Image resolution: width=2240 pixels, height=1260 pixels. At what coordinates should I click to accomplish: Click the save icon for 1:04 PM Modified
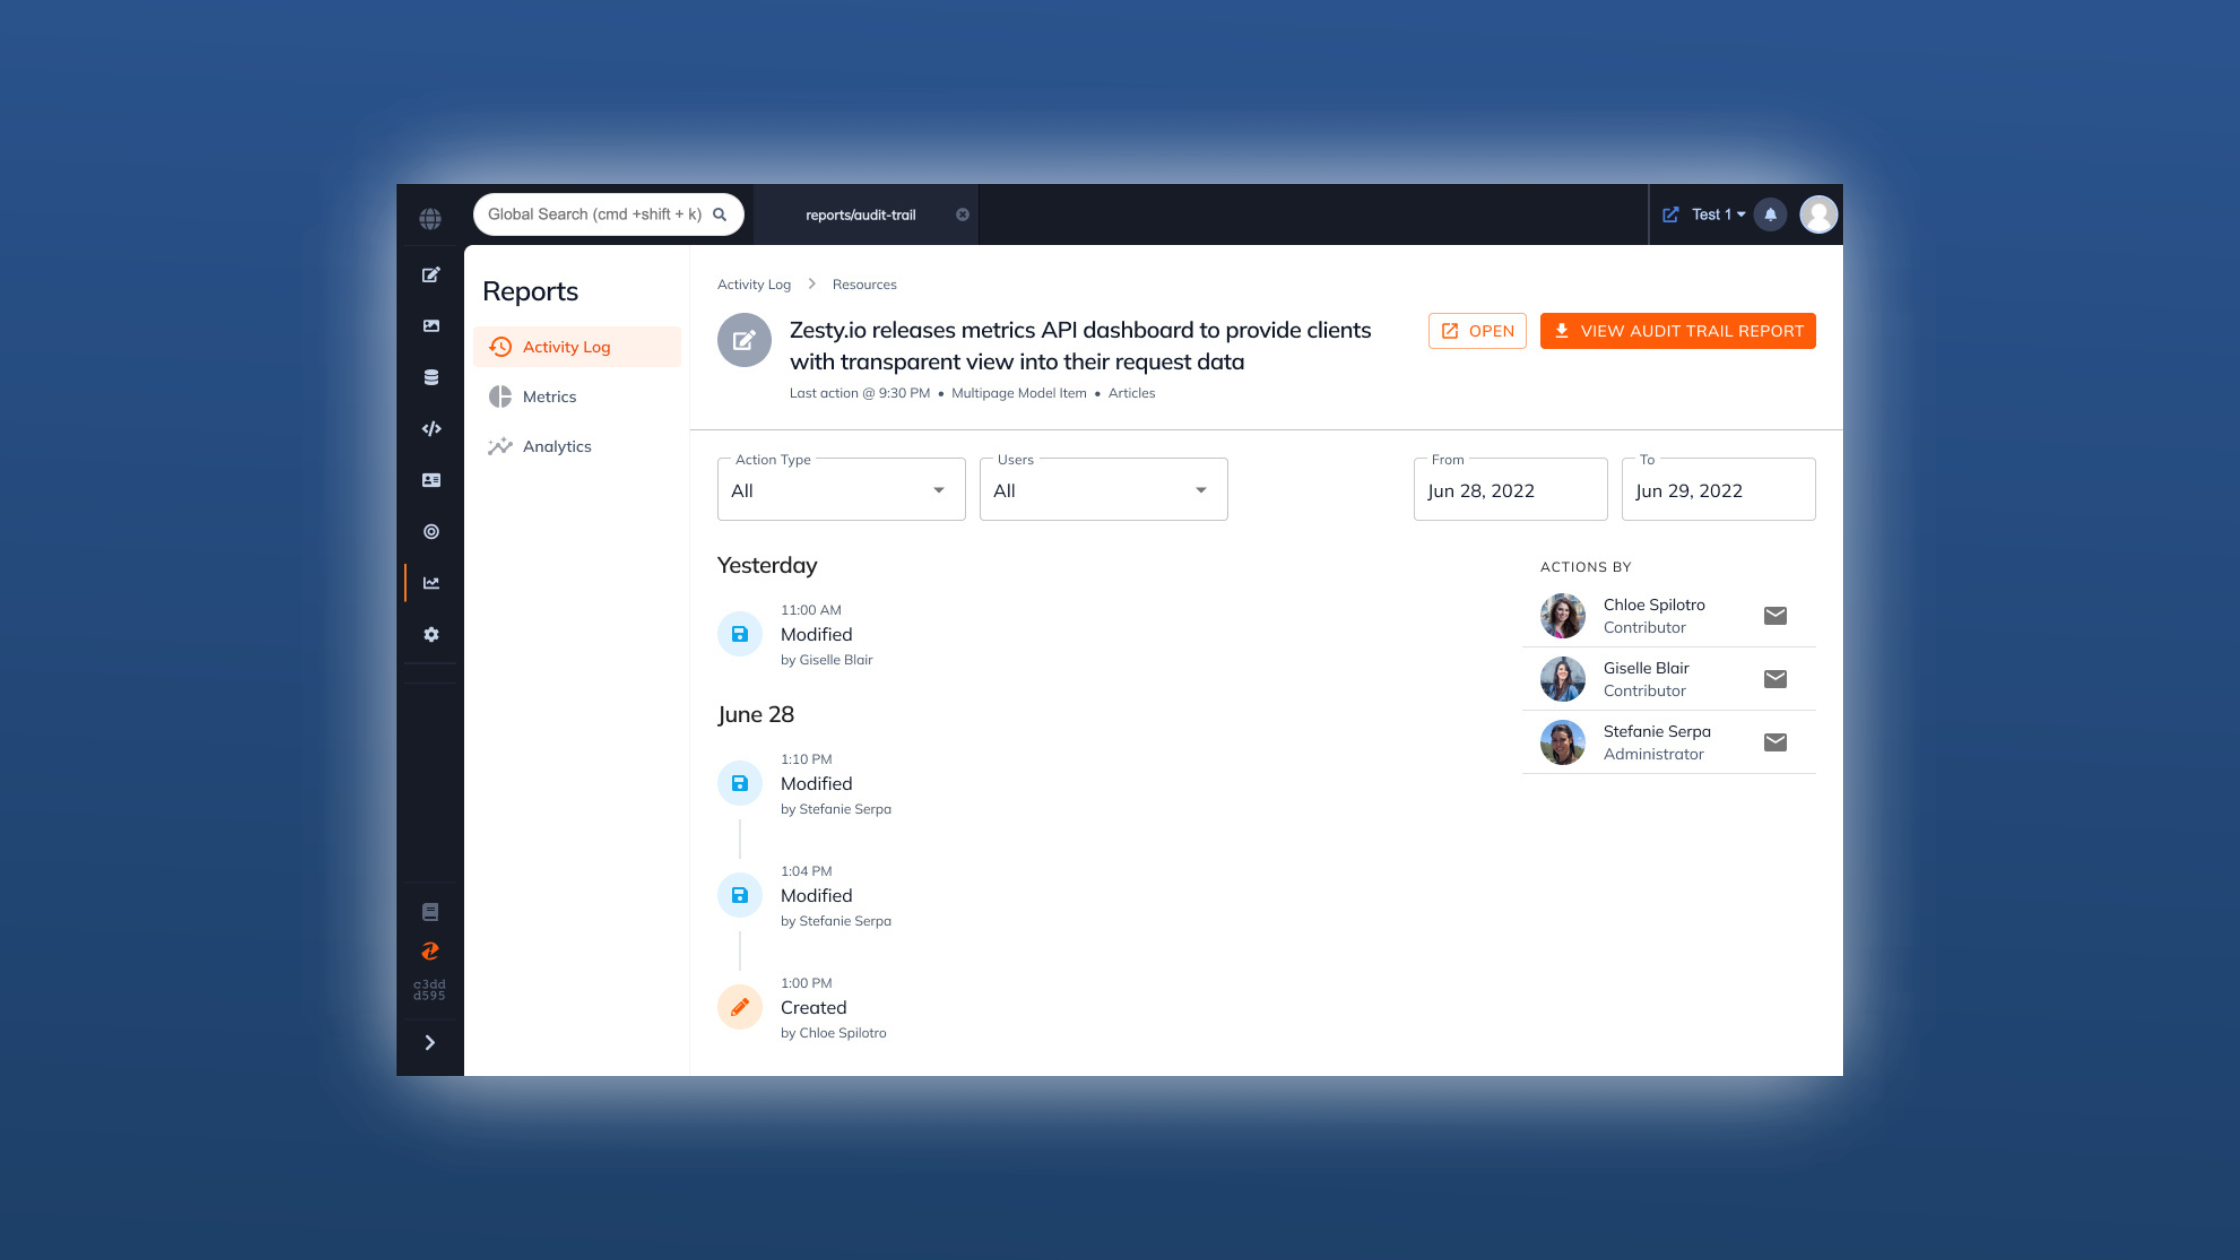(x=740, y=895)
